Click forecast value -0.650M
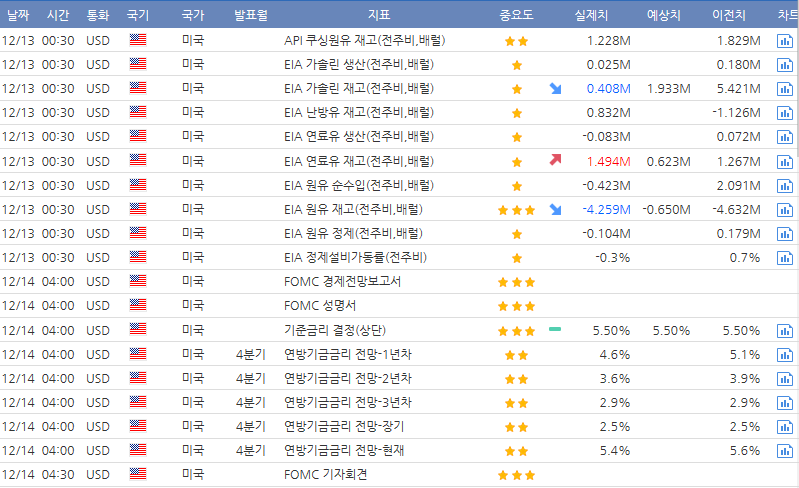The width and height of the screenshot is (799, 488). click(x=667, y=209)
